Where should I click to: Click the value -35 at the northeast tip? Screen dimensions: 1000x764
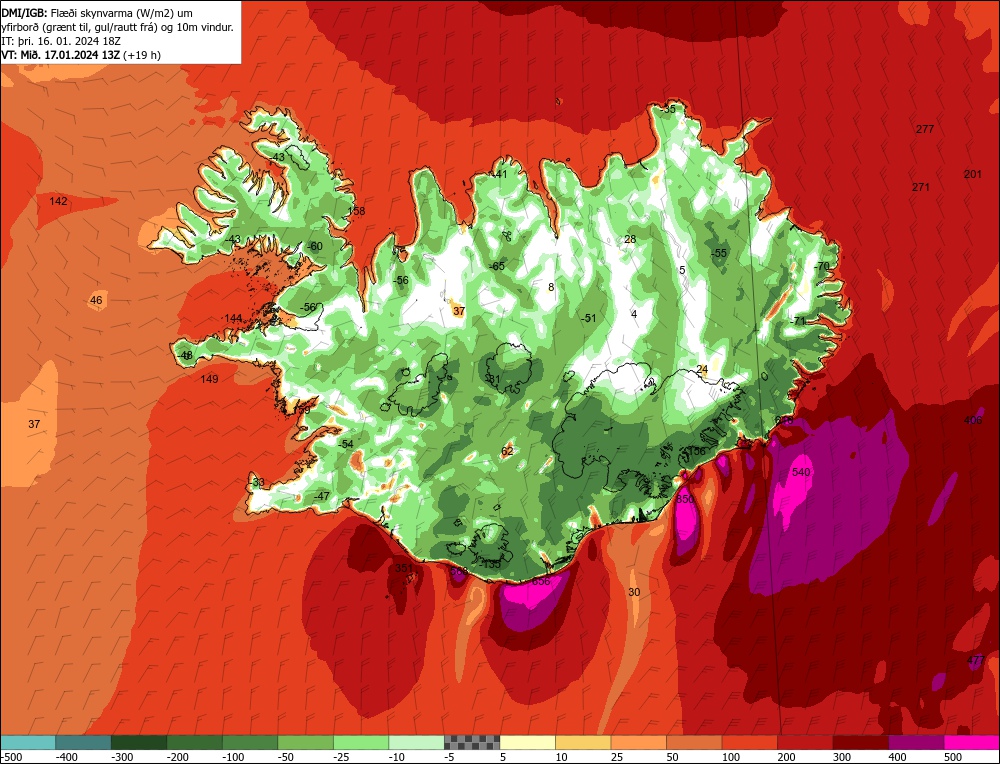pyautogui.click(x=668, y=109)
